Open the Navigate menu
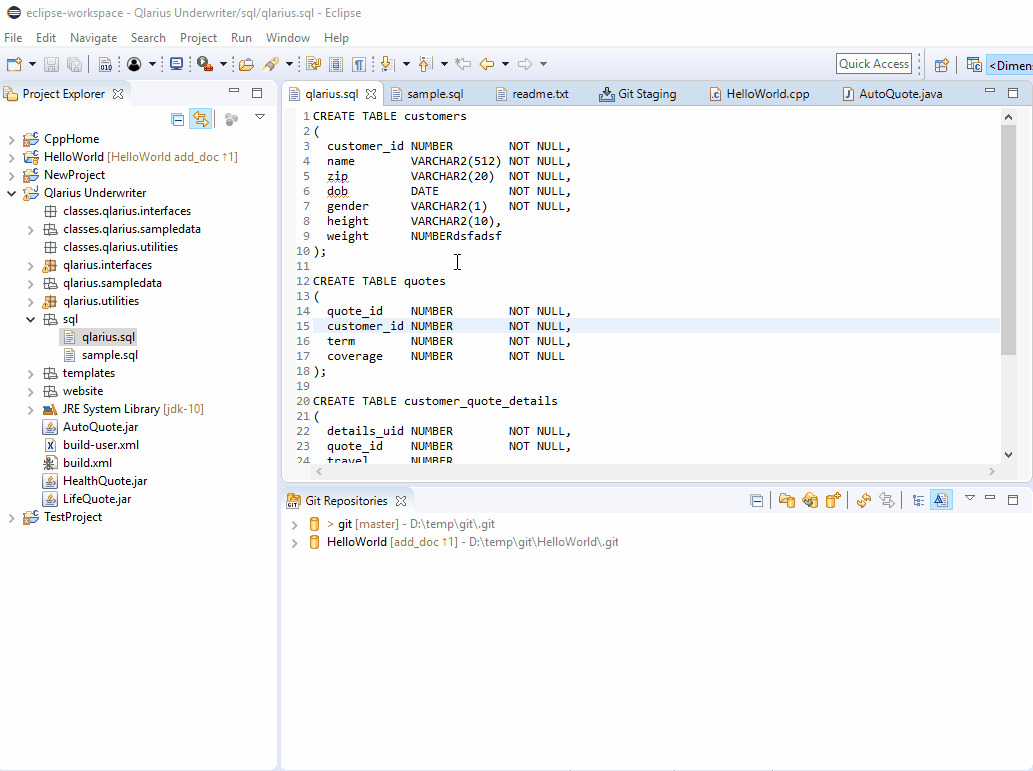1033x771 pixels. click(93, 37)
